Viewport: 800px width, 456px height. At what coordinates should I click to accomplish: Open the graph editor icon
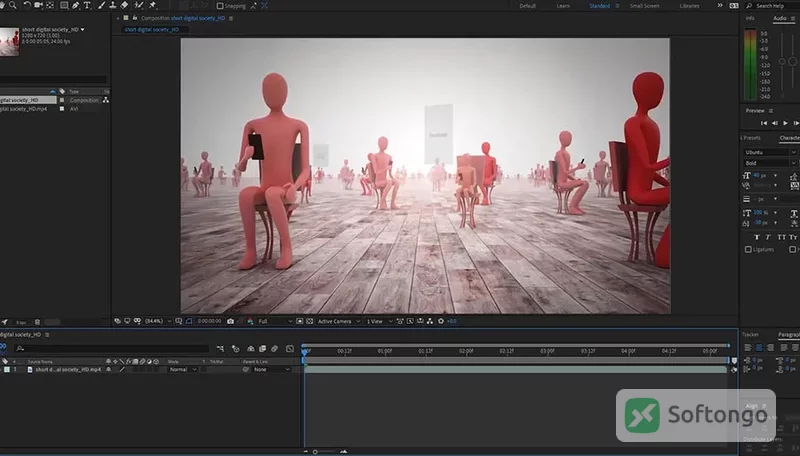click(290, 349)
